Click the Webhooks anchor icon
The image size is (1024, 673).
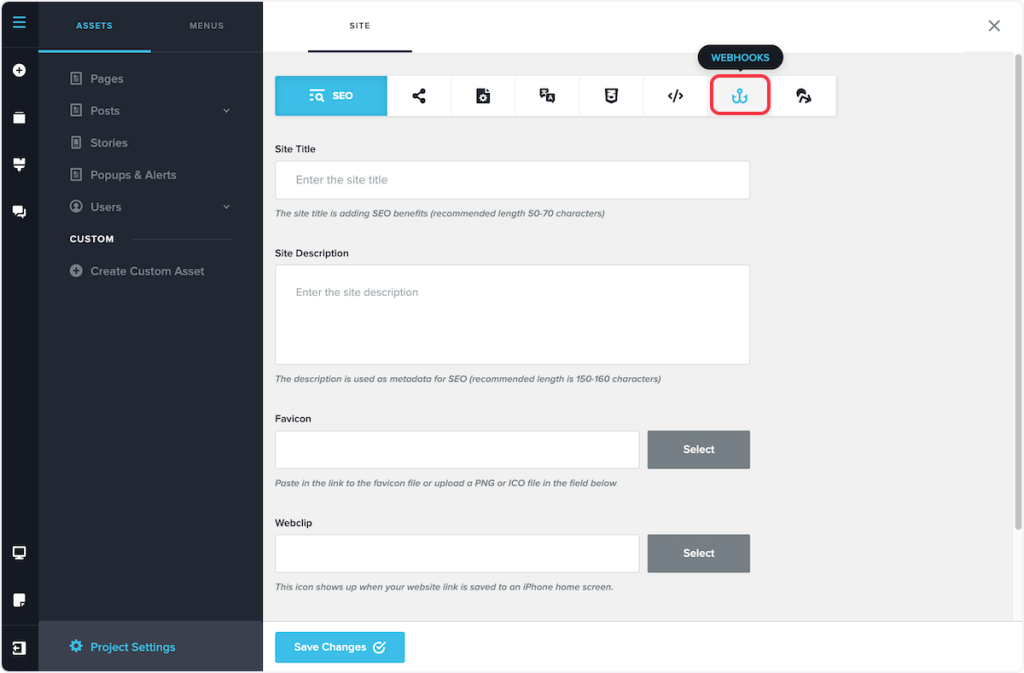pos(740,96)
